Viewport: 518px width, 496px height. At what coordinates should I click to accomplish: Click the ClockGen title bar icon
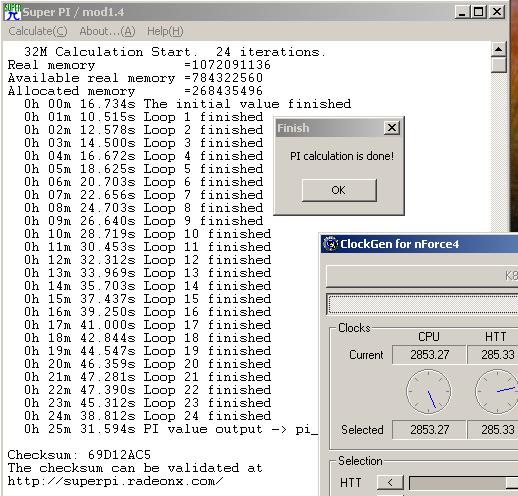tap(331, 244)
